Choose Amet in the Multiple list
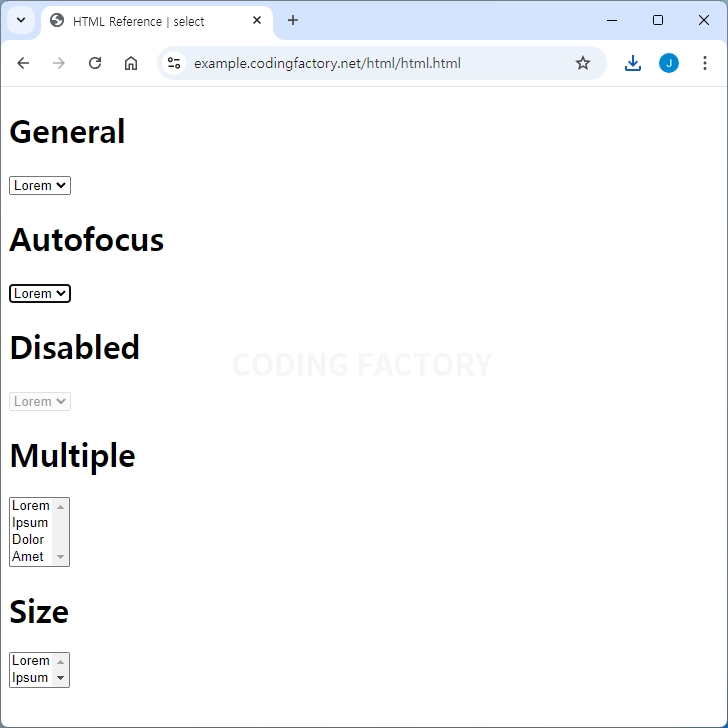The image size is (728, 728). click(x=31, y=556)
